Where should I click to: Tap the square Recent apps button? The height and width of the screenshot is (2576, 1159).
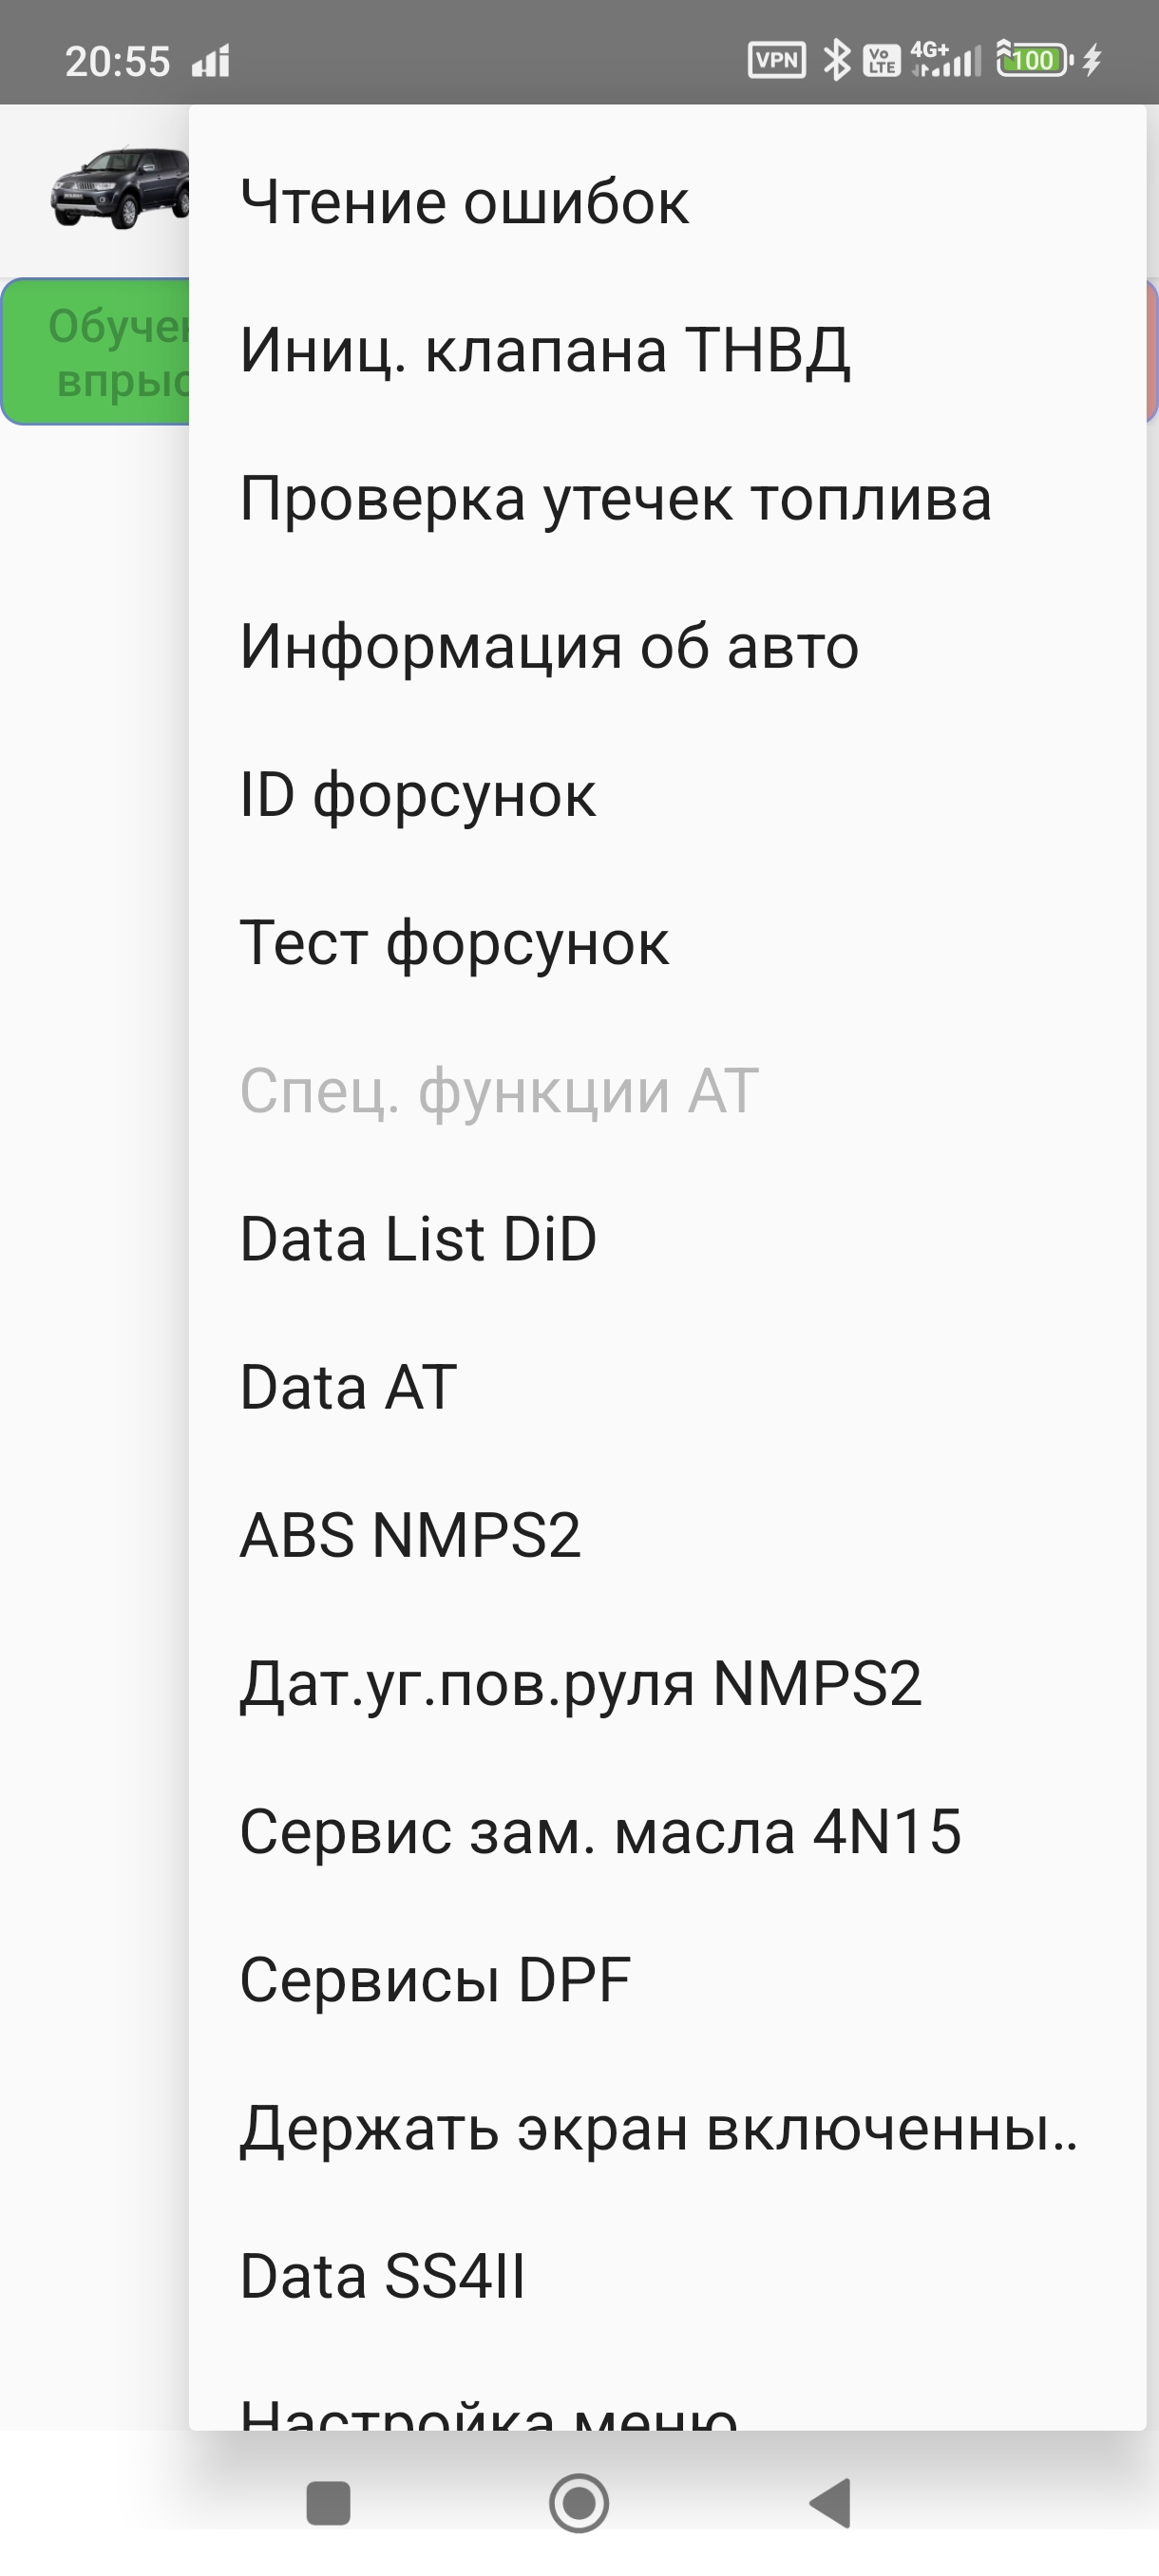[x=328, y=2503]
